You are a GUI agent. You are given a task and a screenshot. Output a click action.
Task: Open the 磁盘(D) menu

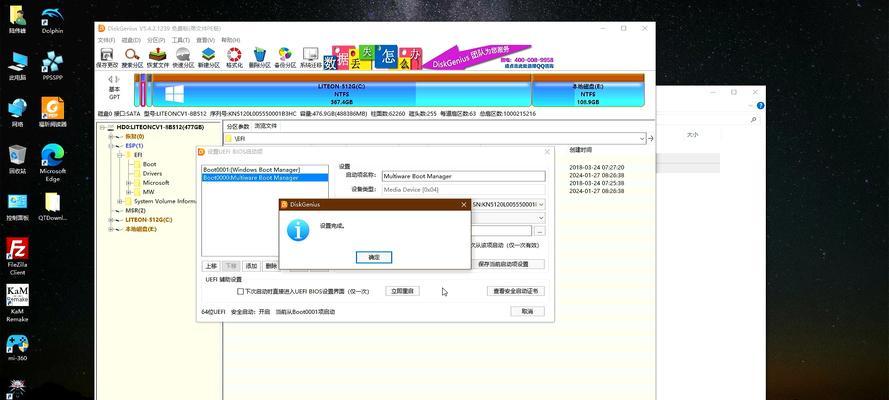pos(131,40)
